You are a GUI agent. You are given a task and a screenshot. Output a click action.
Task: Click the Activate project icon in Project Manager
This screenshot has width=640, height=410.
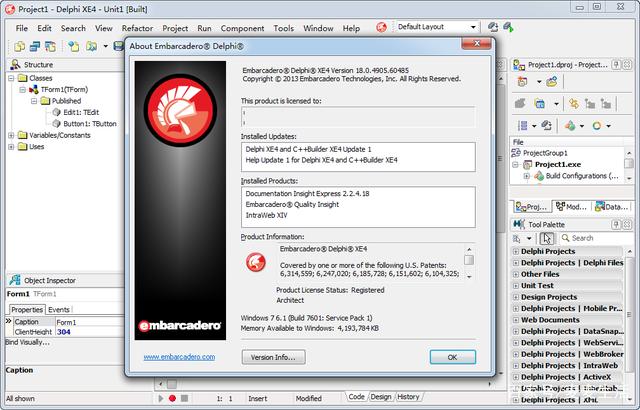(x=522, y=82)
